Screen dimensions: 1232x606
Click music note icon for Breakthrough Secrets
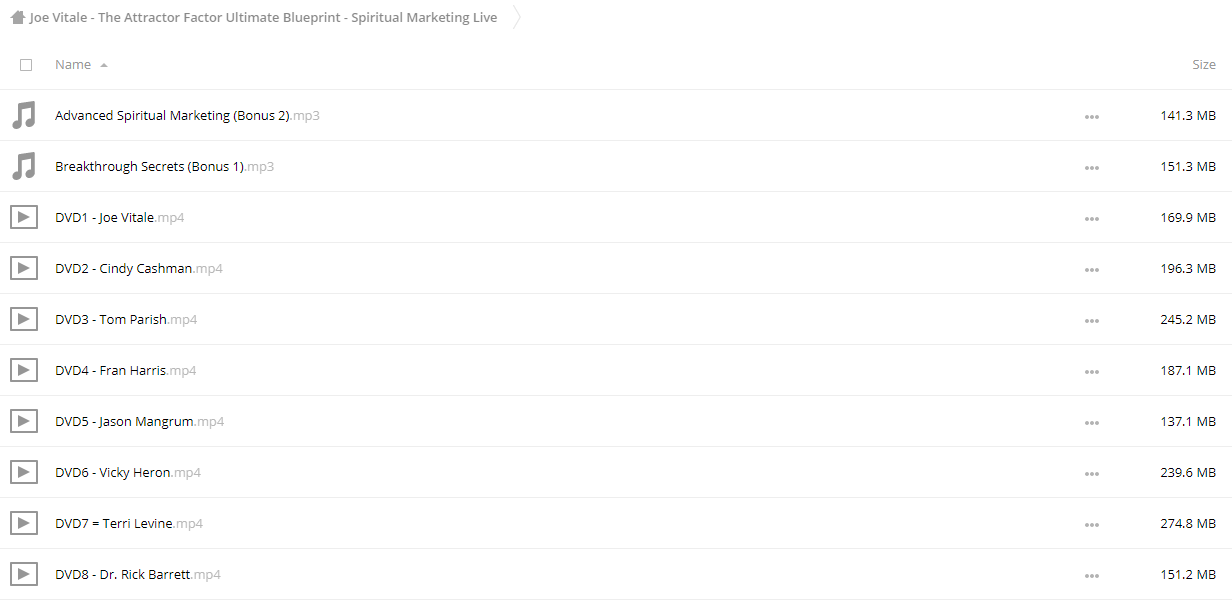point(23,166)
